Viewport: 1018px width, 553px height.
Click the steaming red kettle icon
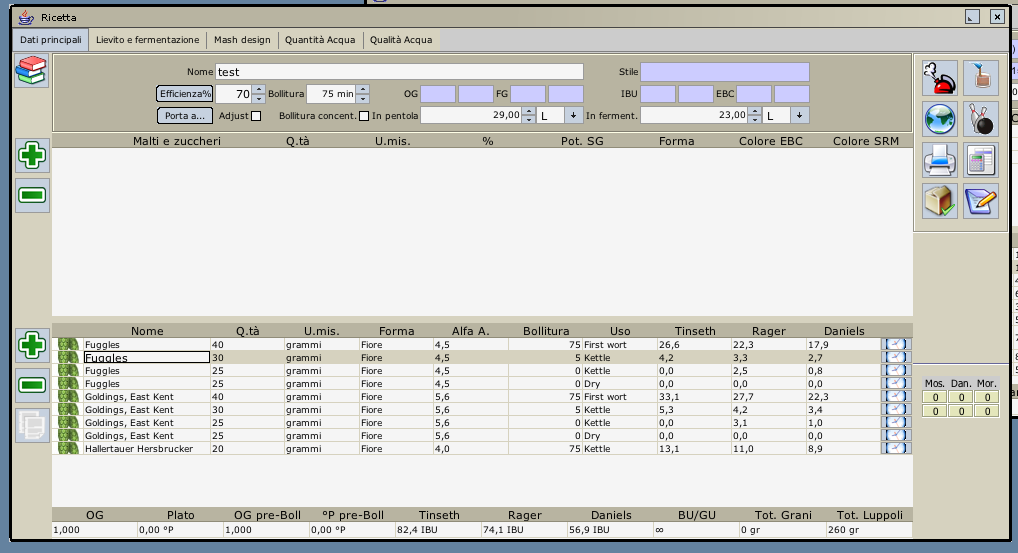pos(939,79)
